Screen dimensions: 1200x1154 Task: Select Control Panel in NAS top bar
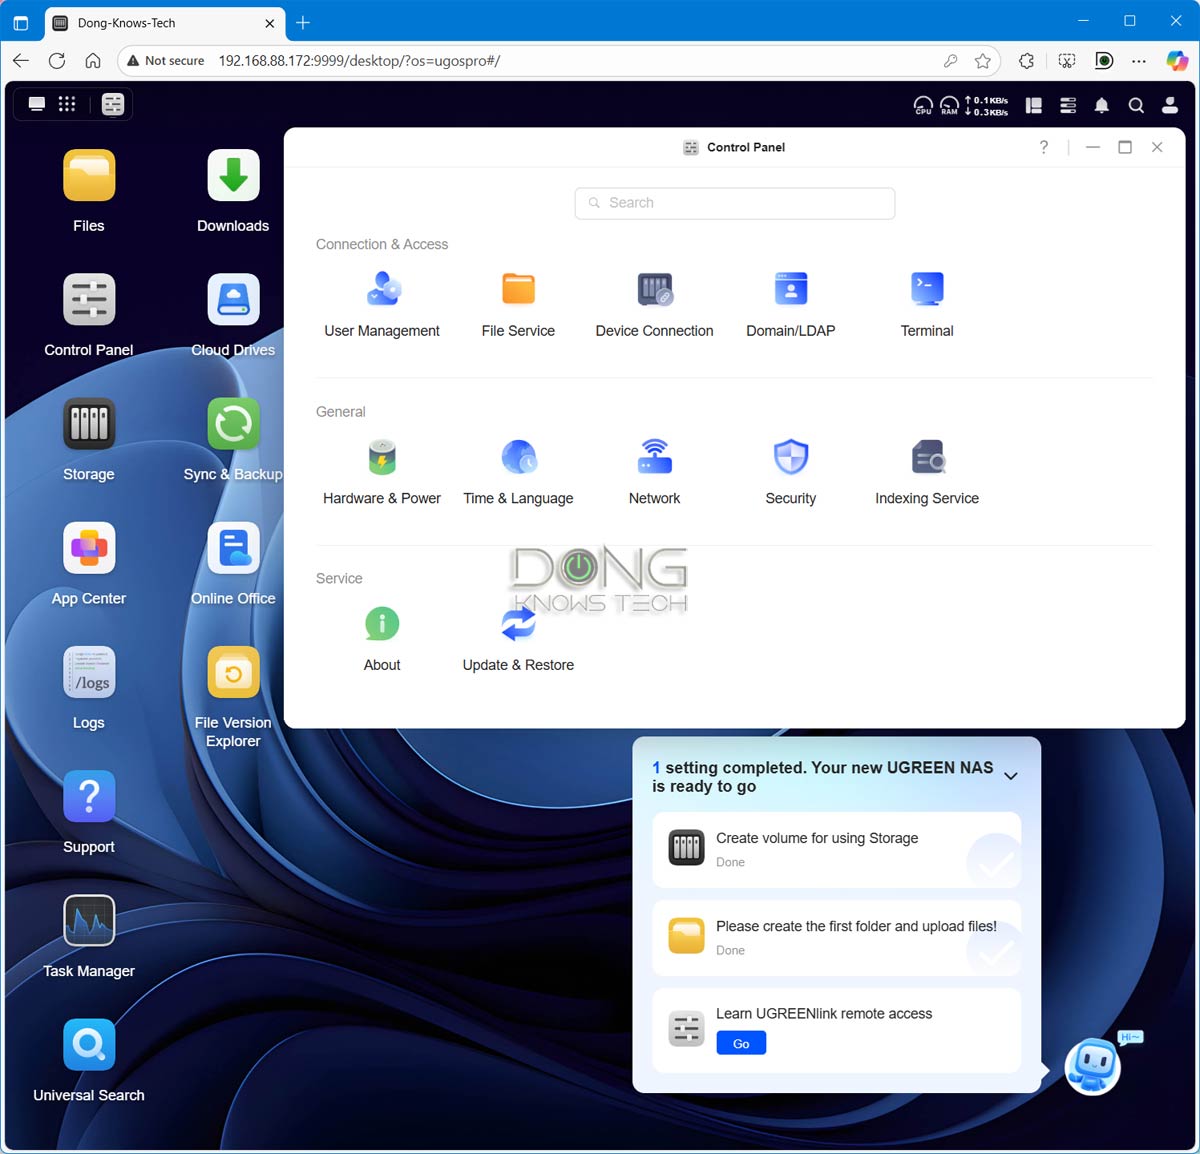click(x=113, y=104)
